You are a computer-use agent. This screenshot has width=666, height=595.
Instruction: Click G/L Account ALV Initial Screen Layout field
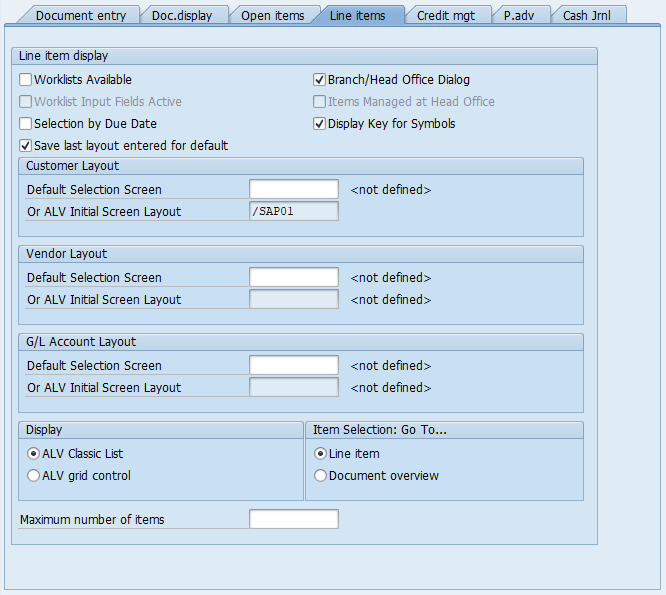pos(294,387)
